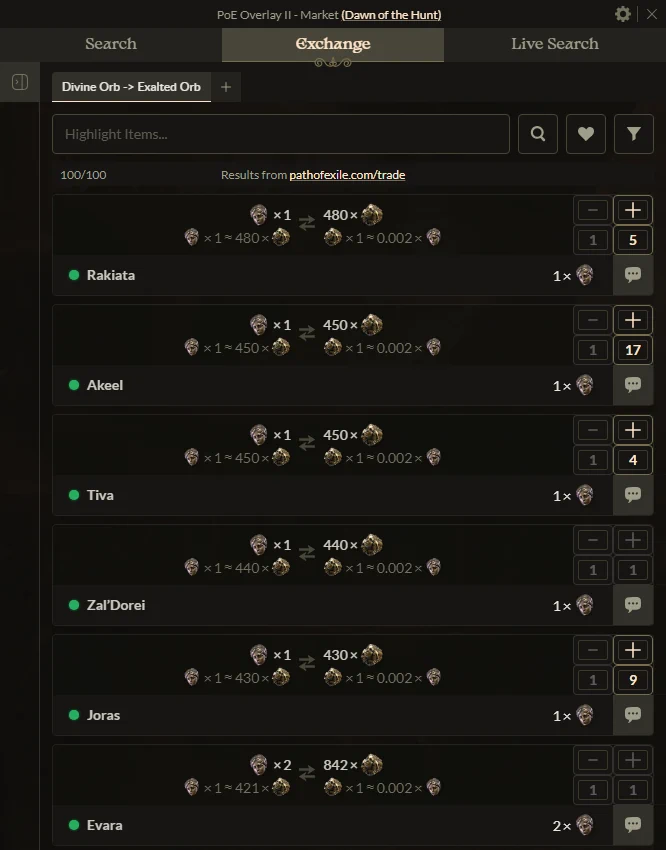
Task: Increase quantity with plus on Rakiata's offer
Action: tap(632, 210)
